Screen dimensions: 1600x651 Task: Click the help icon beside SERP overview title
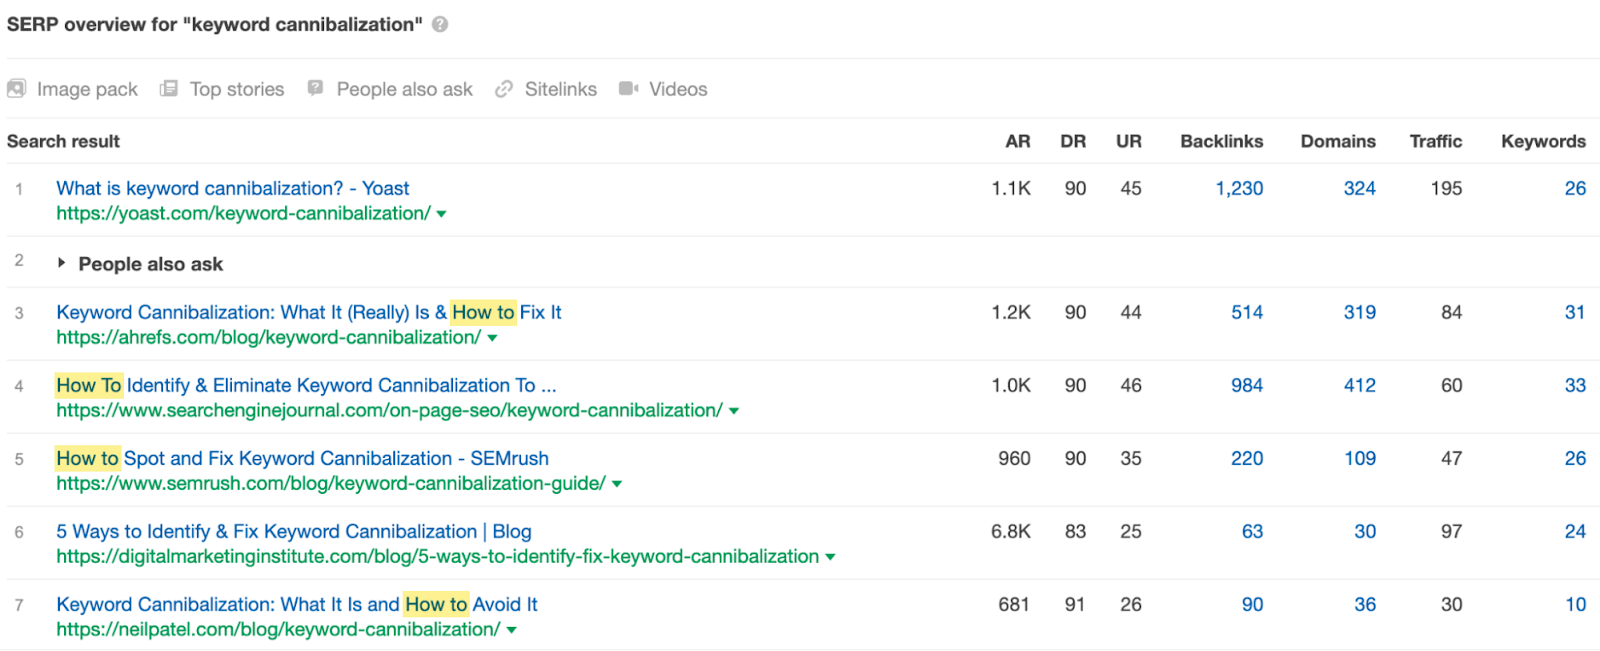coord(438,25)
